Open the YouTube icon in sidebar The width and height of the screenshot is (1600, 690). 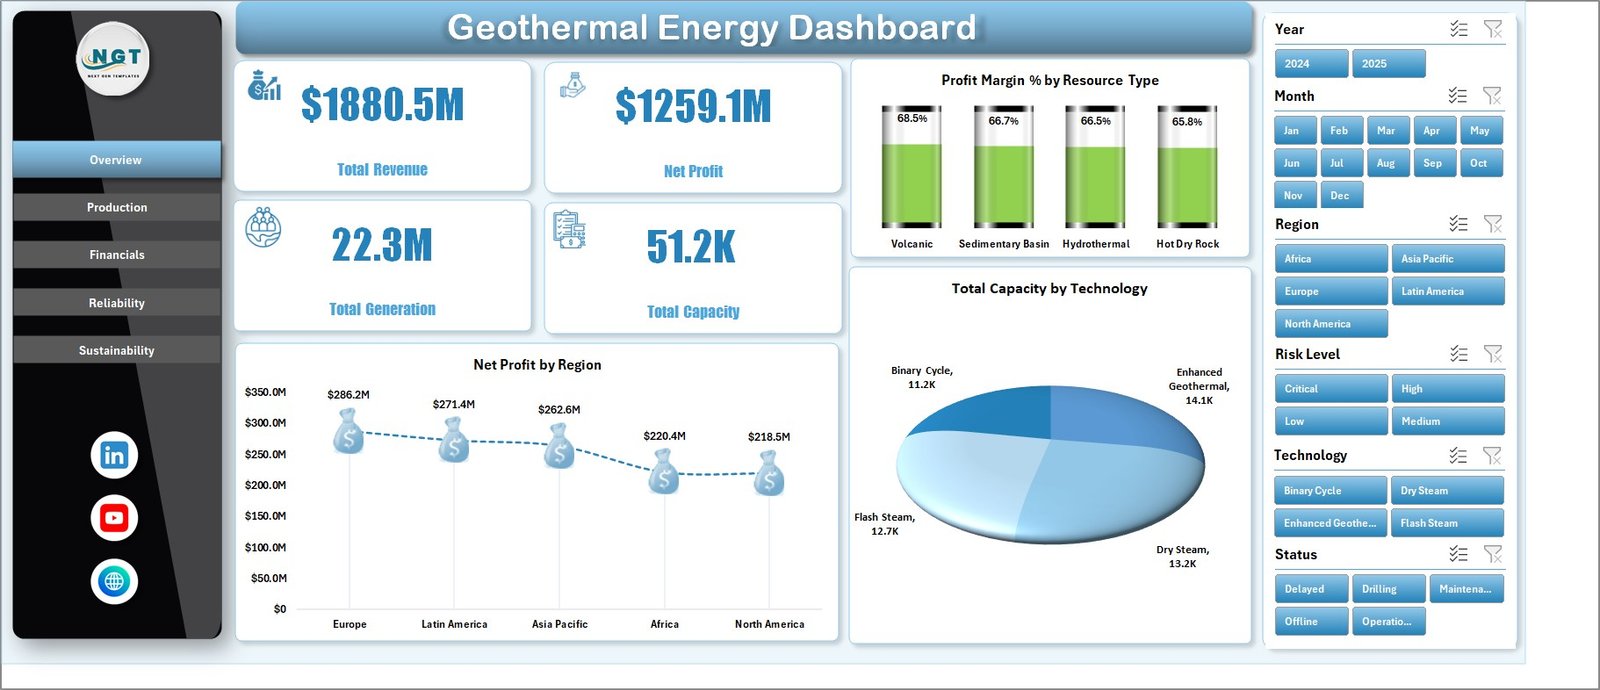tap(114, 518)
